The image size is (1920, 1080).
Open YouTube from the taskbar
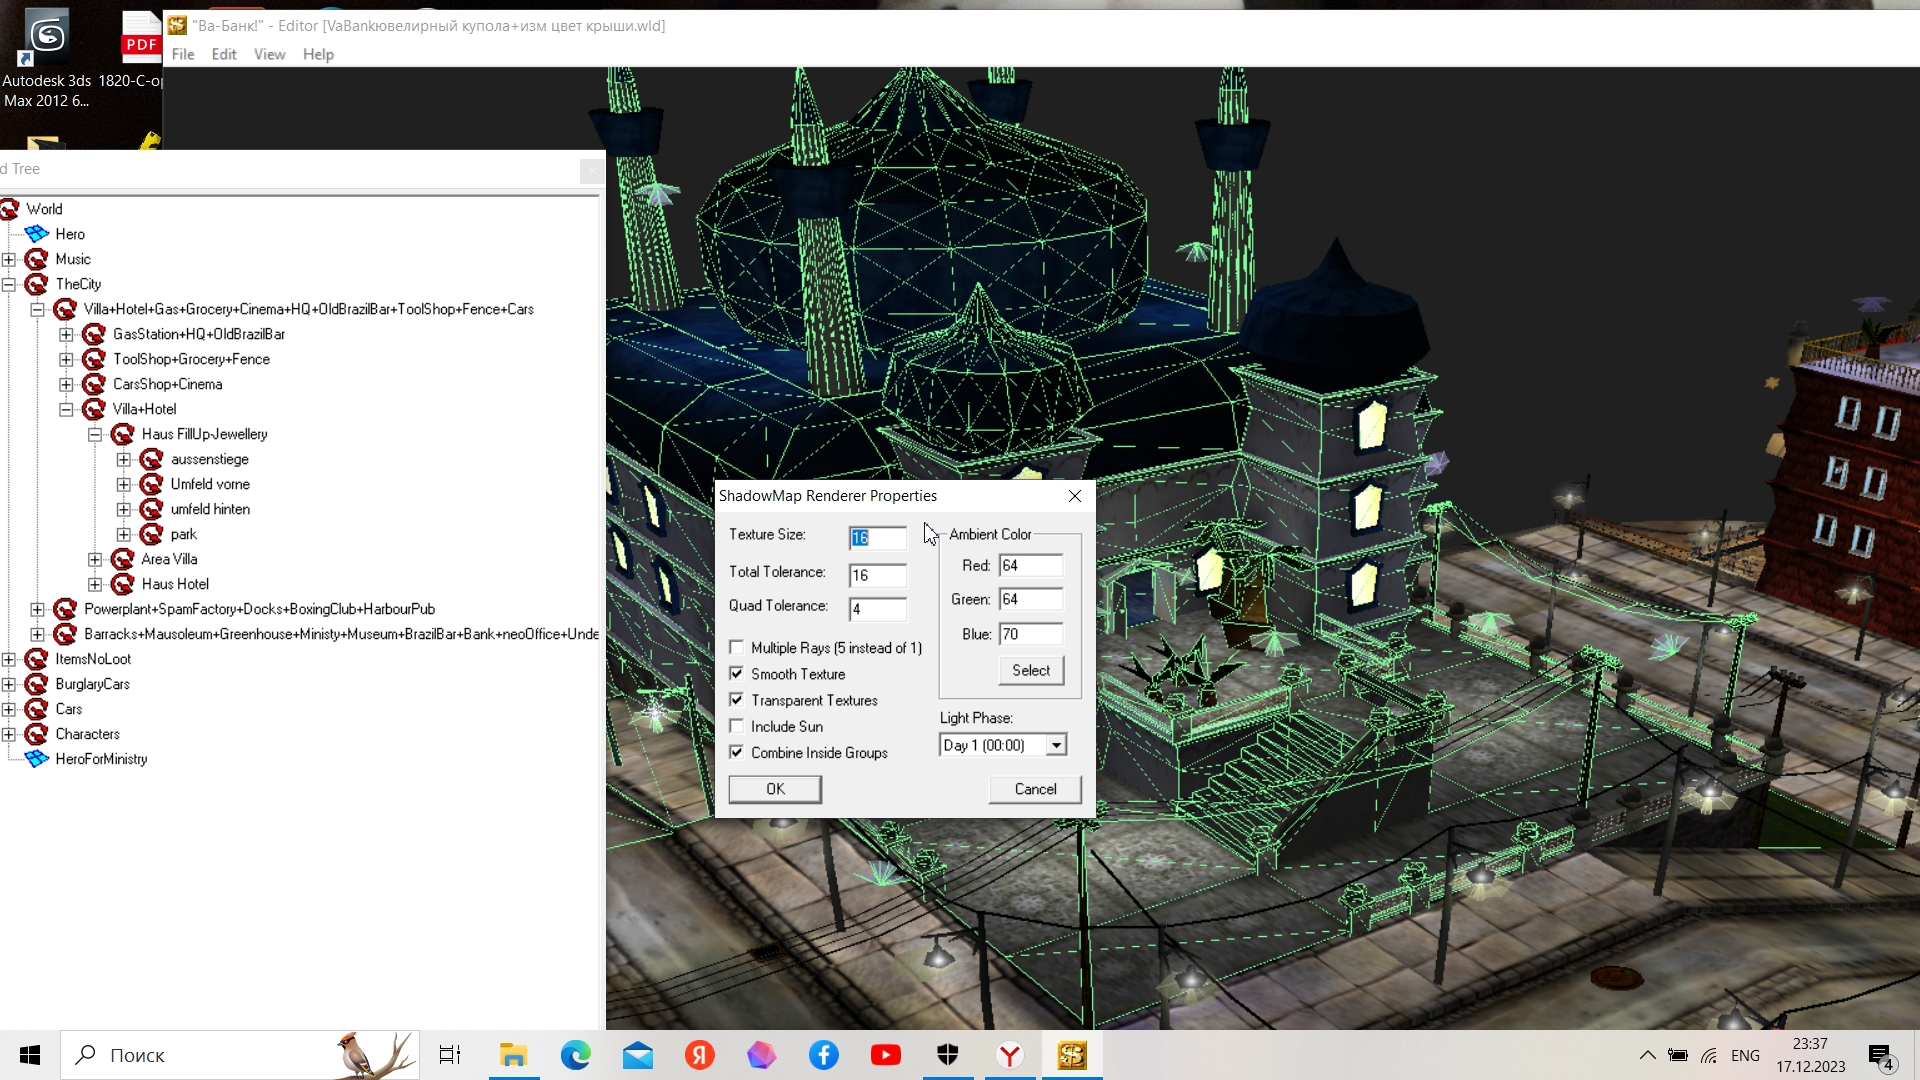click(x=885, y=1055)
